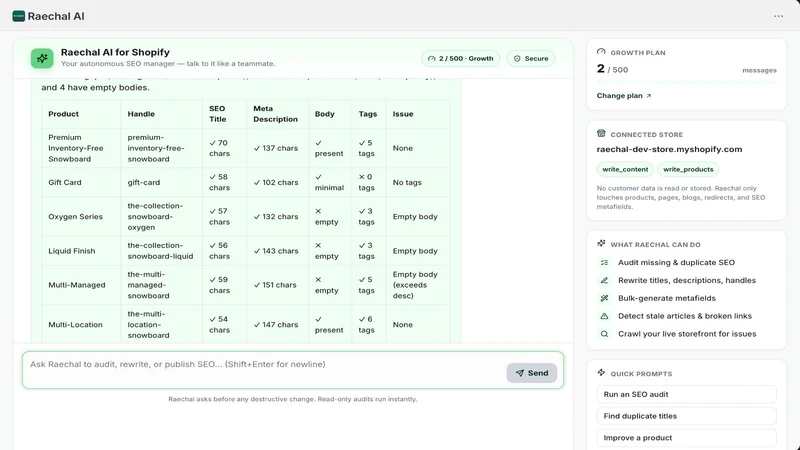800x450 pixels.
Task: Click the pencil icon beside Rewrite titles
Action: 604,280
